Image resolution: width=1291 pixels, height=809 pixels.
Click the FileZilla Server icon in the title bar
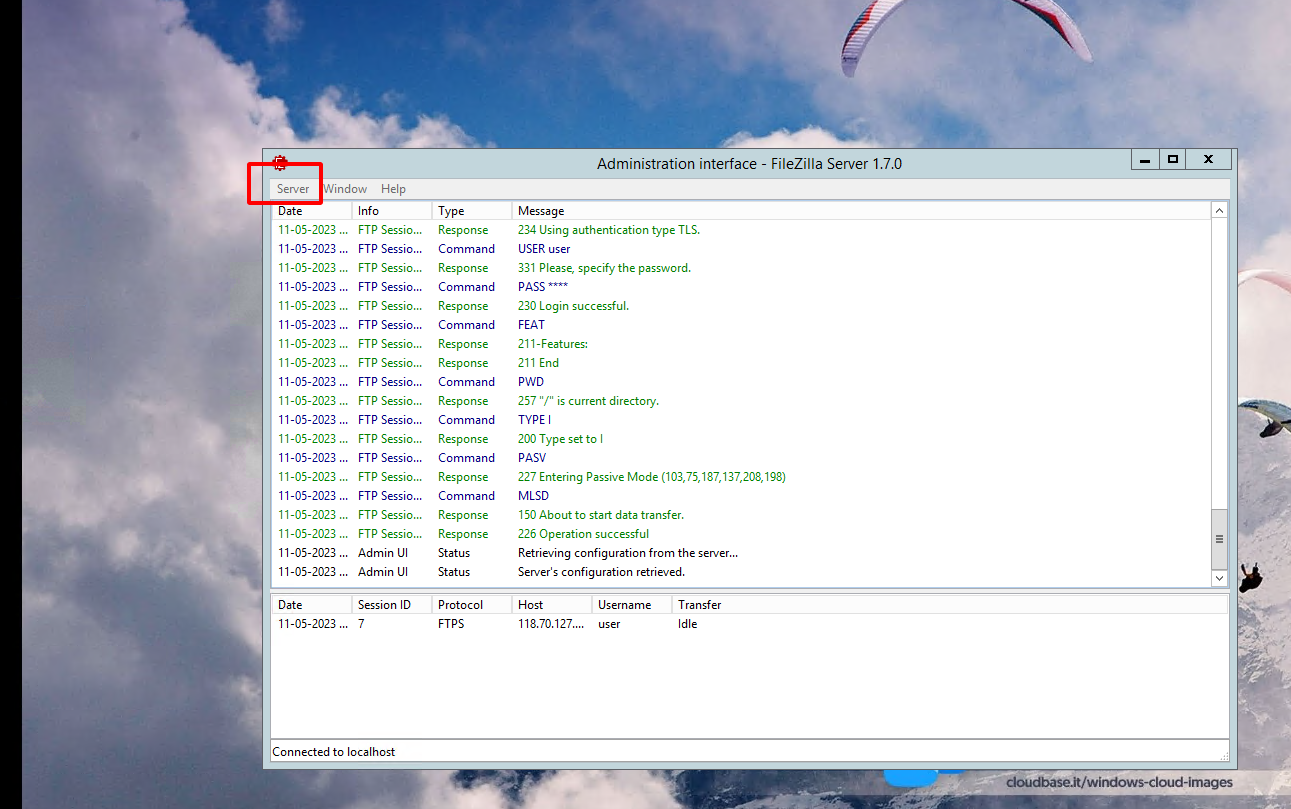coord(279,162)
